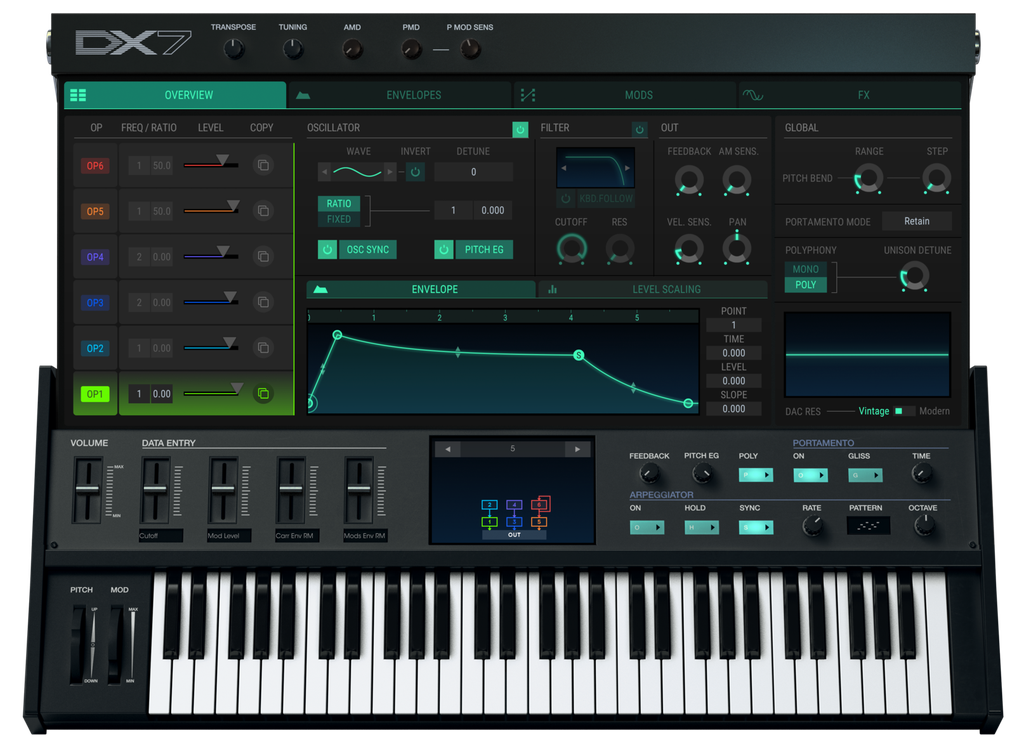1024x747 pixels.
Task: Open the Mods tab
Action: [x=625, y=95]
